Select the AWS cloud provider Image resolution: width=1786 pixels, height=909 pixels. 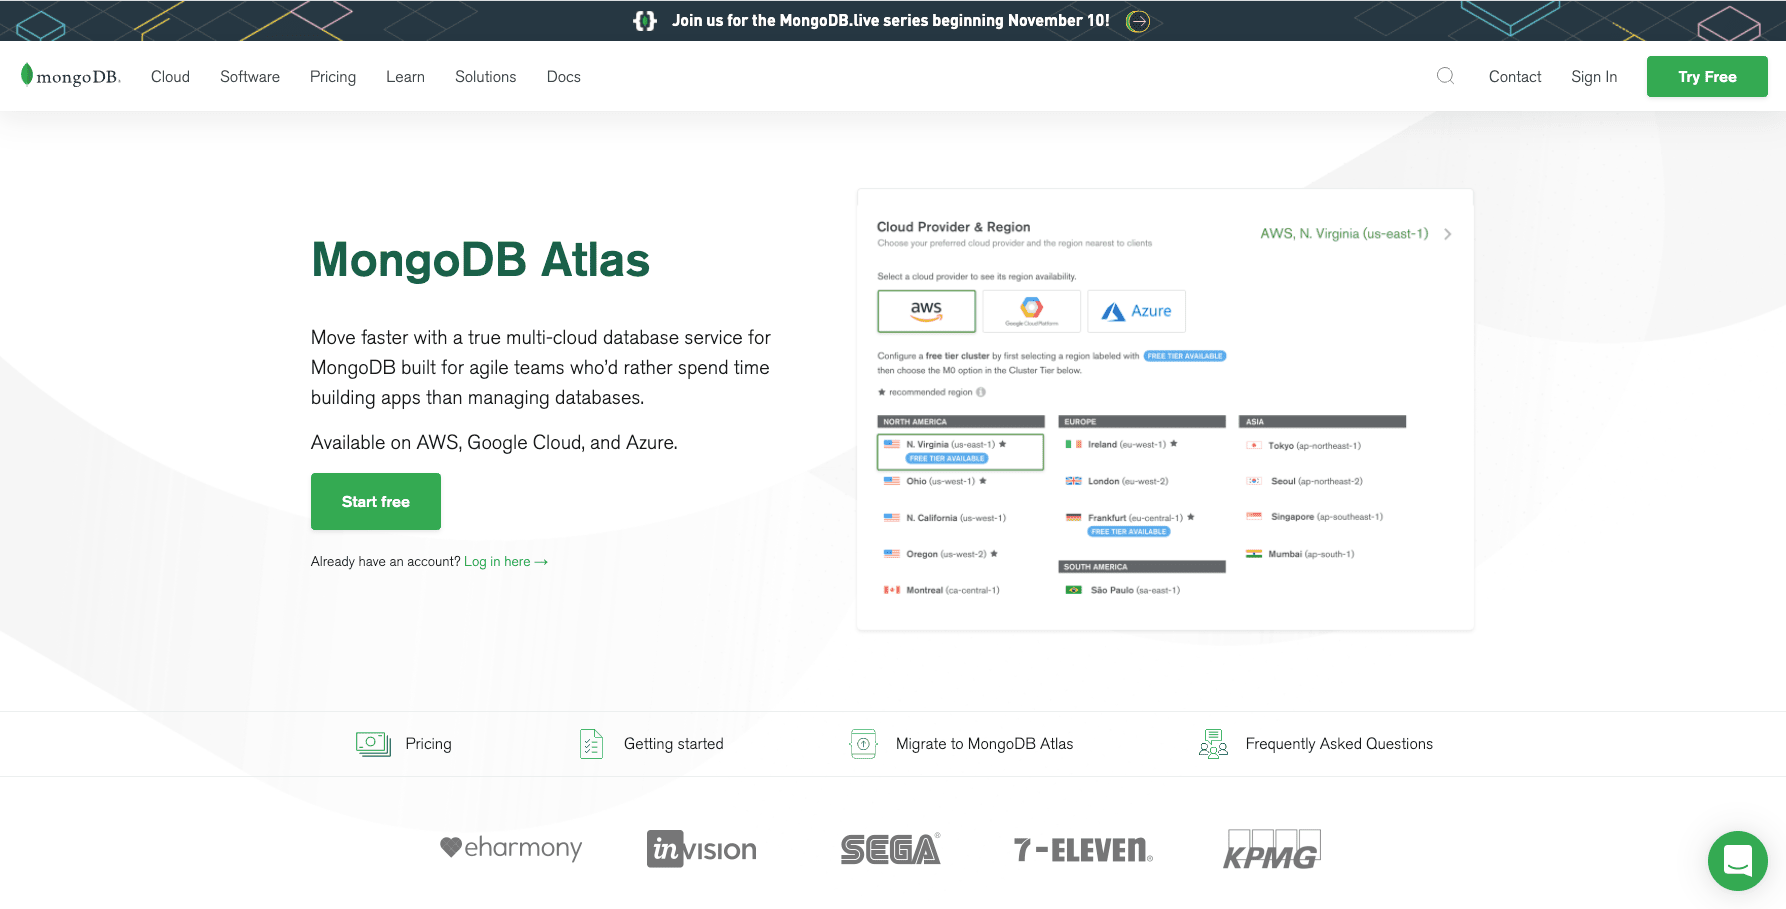click(x=926, y=311)
